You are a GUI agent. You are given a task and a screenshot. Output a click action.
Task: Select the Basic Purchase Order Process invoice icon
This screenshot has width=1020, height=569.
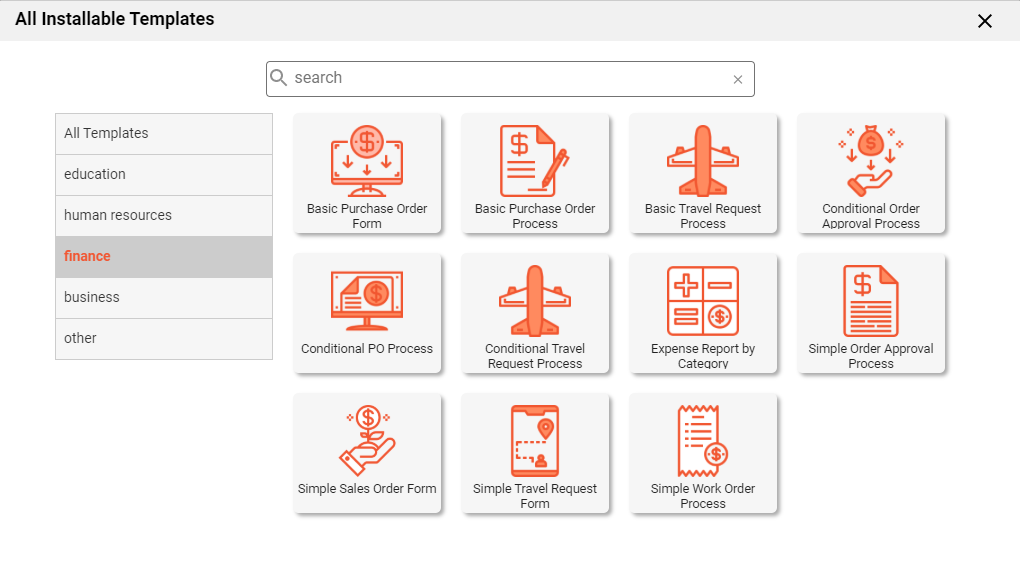[x=535, y=161]
